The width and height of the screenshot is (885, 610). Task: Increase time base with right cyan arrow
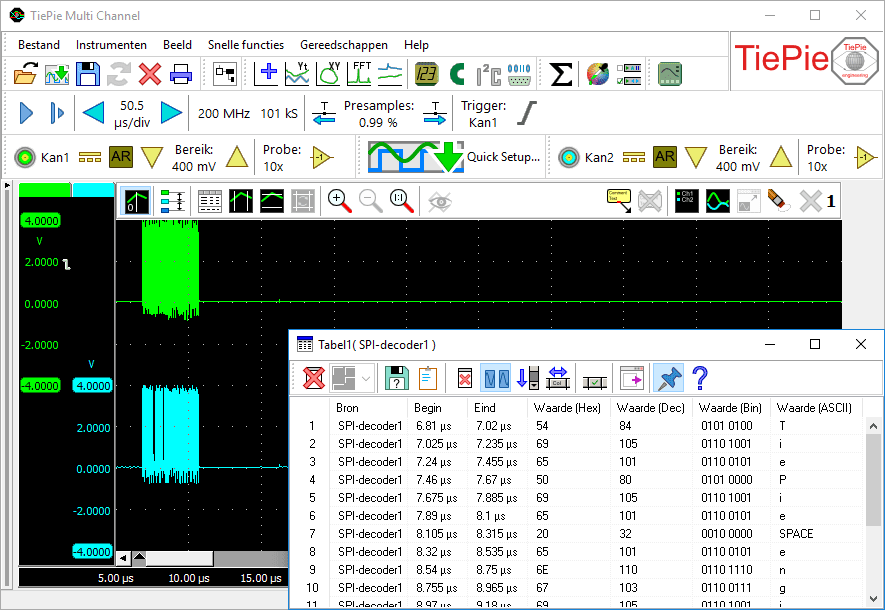pos(172,113)
